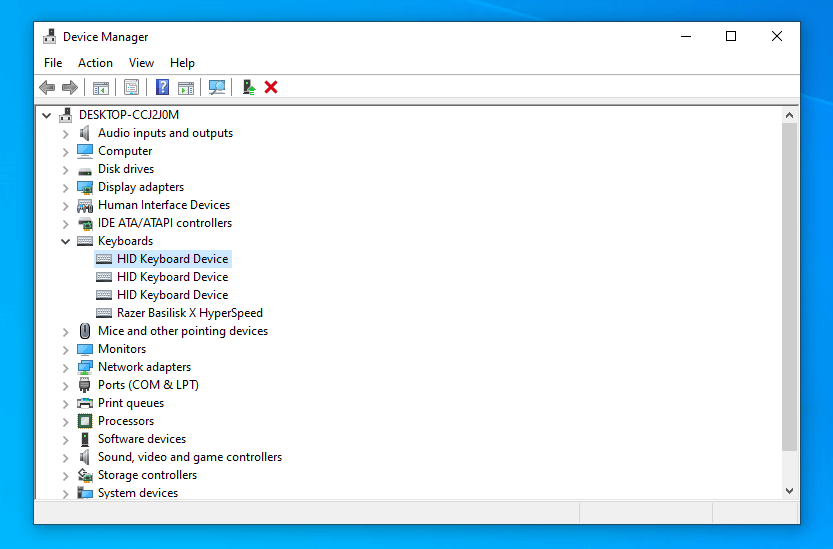Click IDE ATA/ATAPI controllers icon

[x=85, y=223]
